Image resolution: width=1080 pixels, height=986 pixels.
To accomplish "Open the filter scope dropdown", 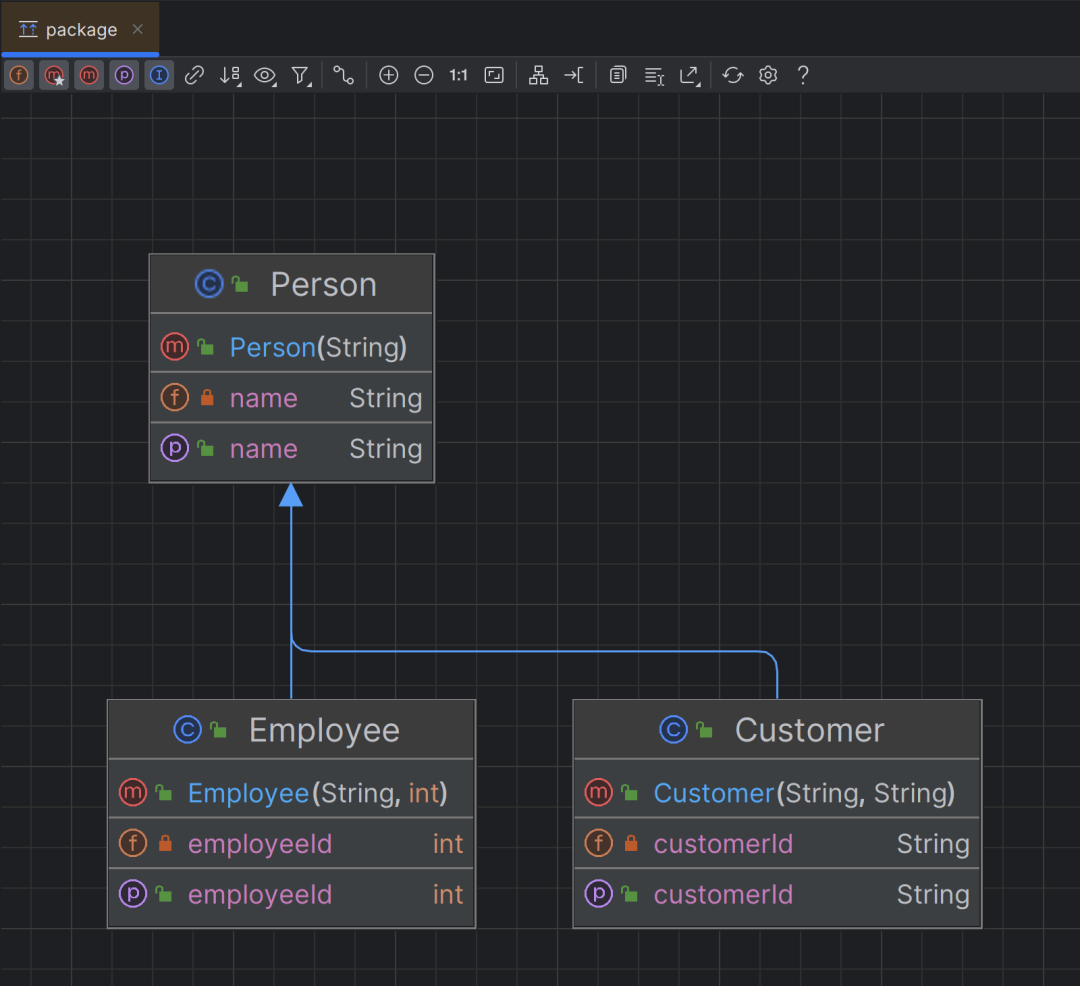I will coord(301,75).
